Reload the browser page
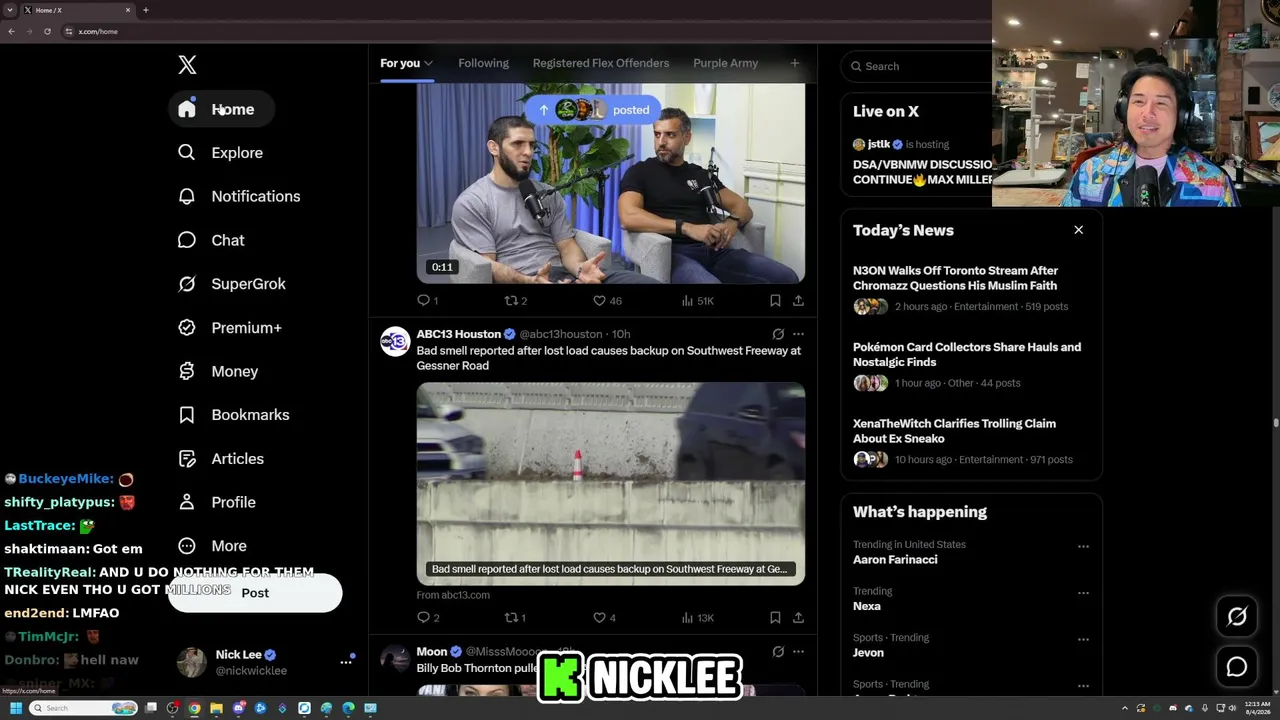Screen dimensions: 1280x720 [47, 31]
